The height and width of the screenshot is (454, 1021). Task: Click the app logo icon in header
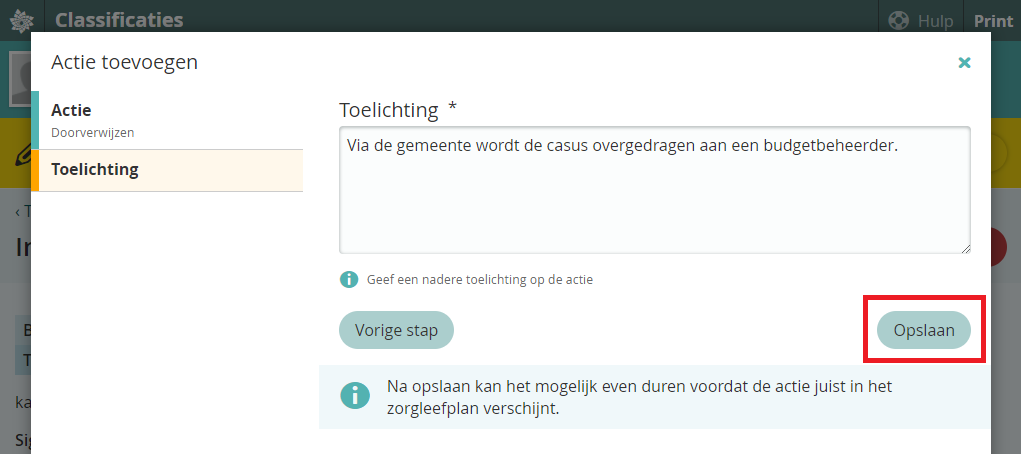(x=21, y=20)
